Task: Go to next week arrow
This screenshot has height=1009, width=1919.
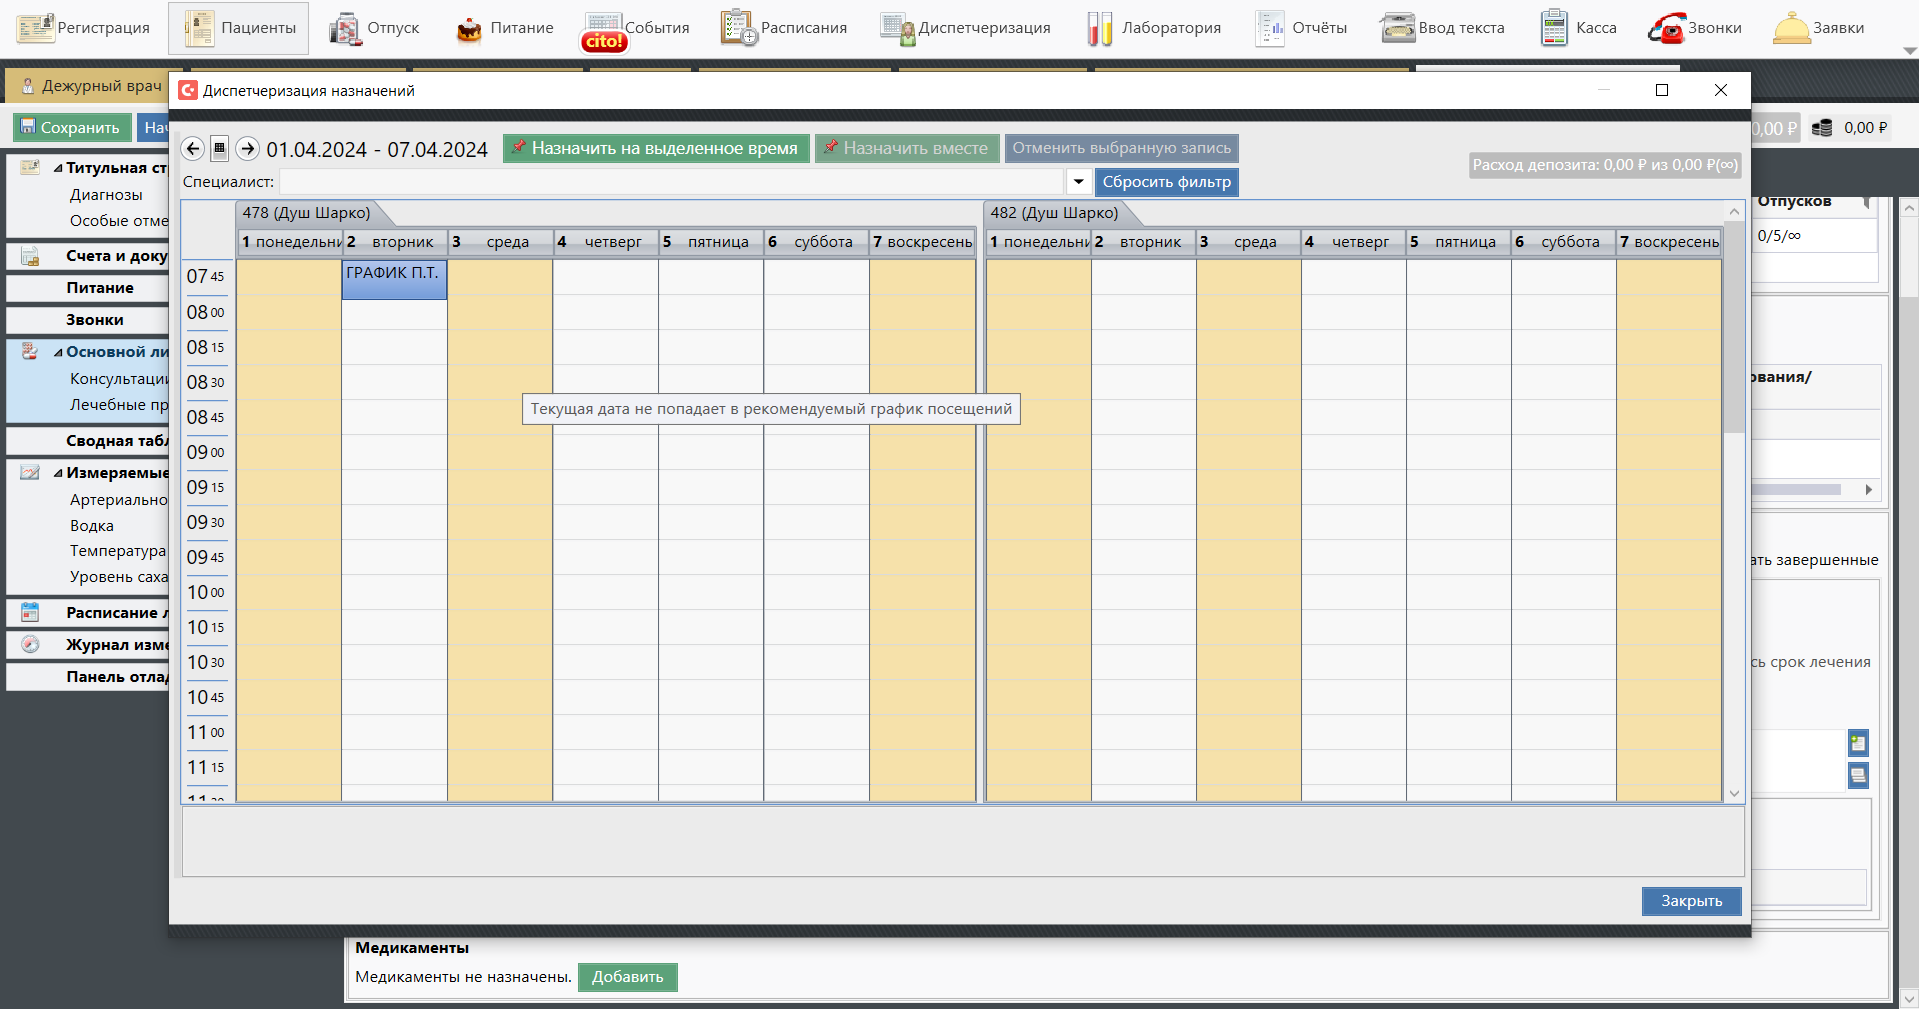Action: tap(247, 149)
